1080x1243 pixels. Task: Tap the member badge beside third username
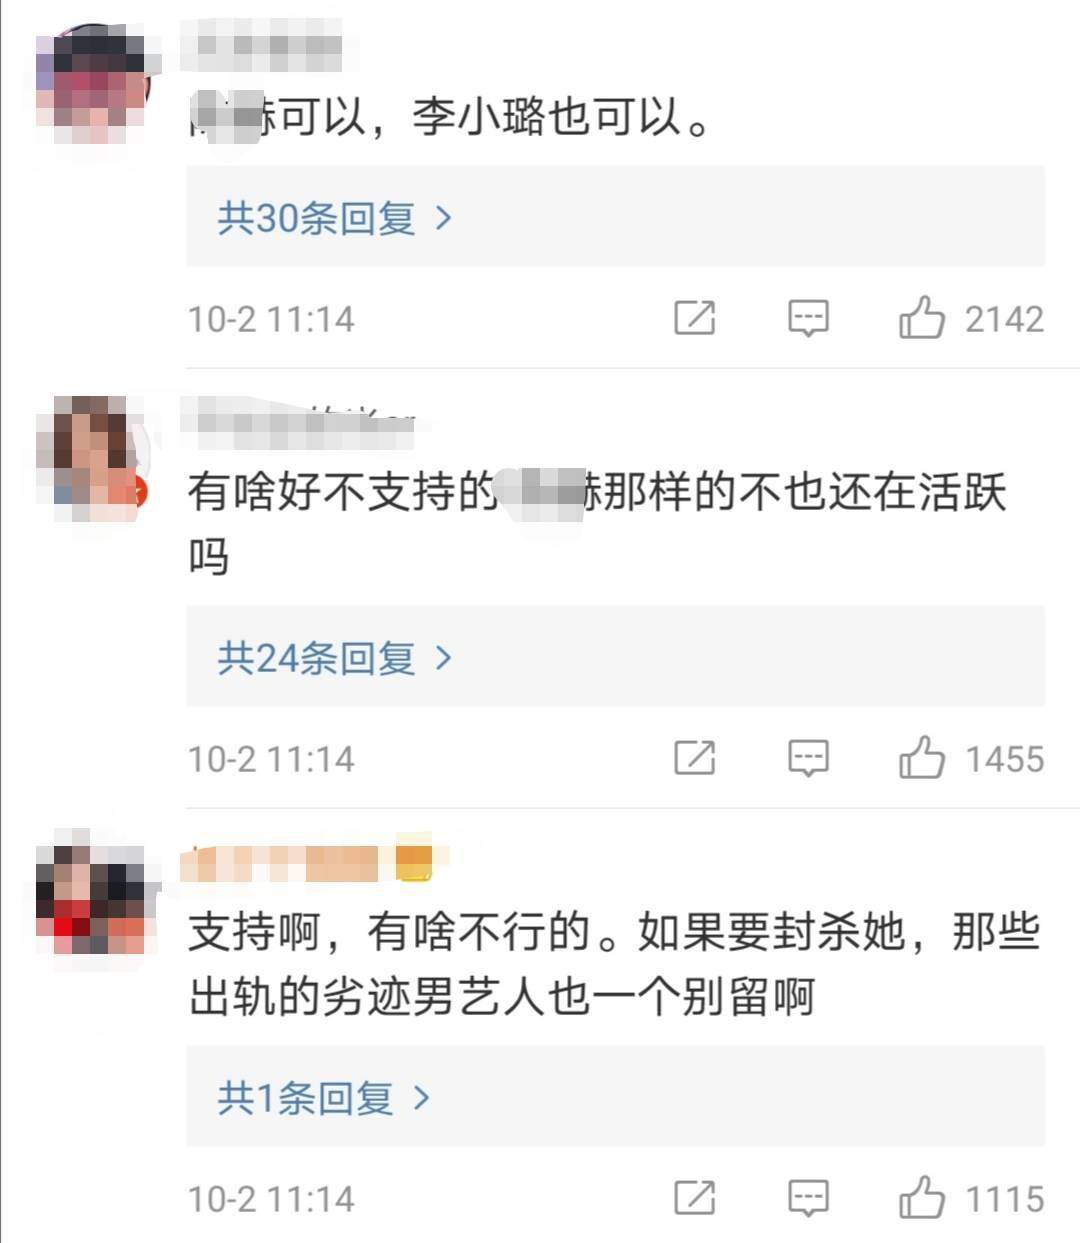coord(415,862)
